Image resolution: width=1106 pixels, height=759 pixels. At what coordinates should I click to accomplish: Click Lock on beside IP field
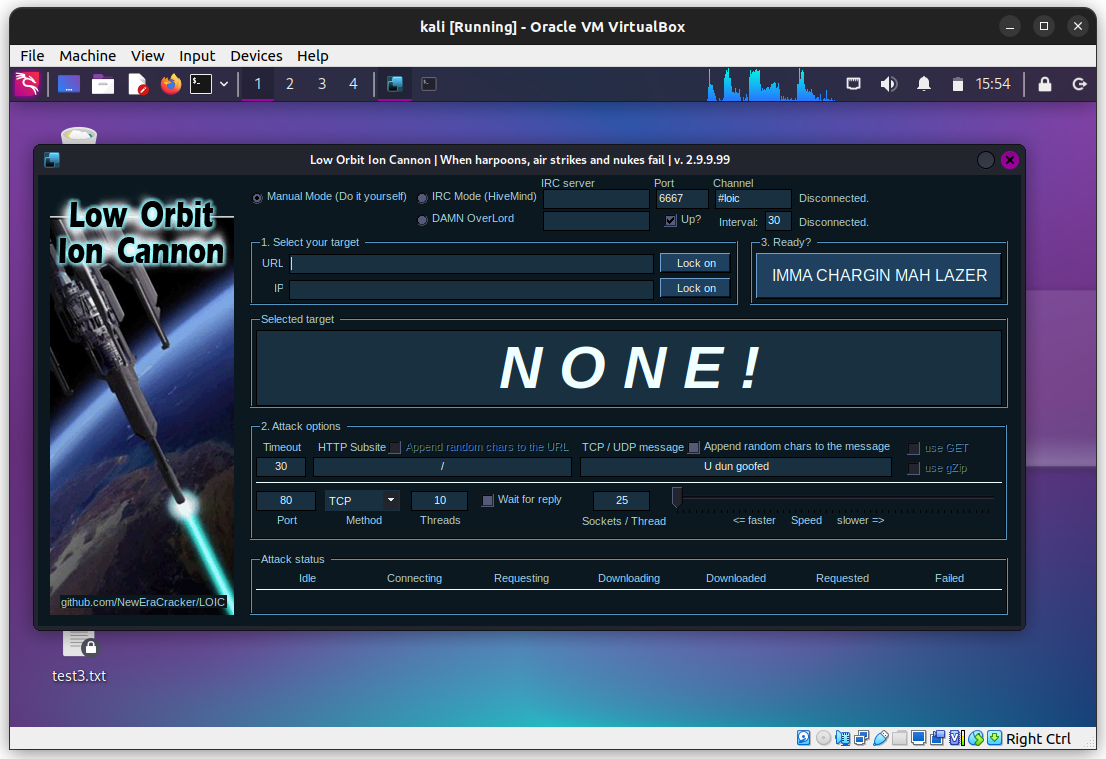click(x=695, y=288)
